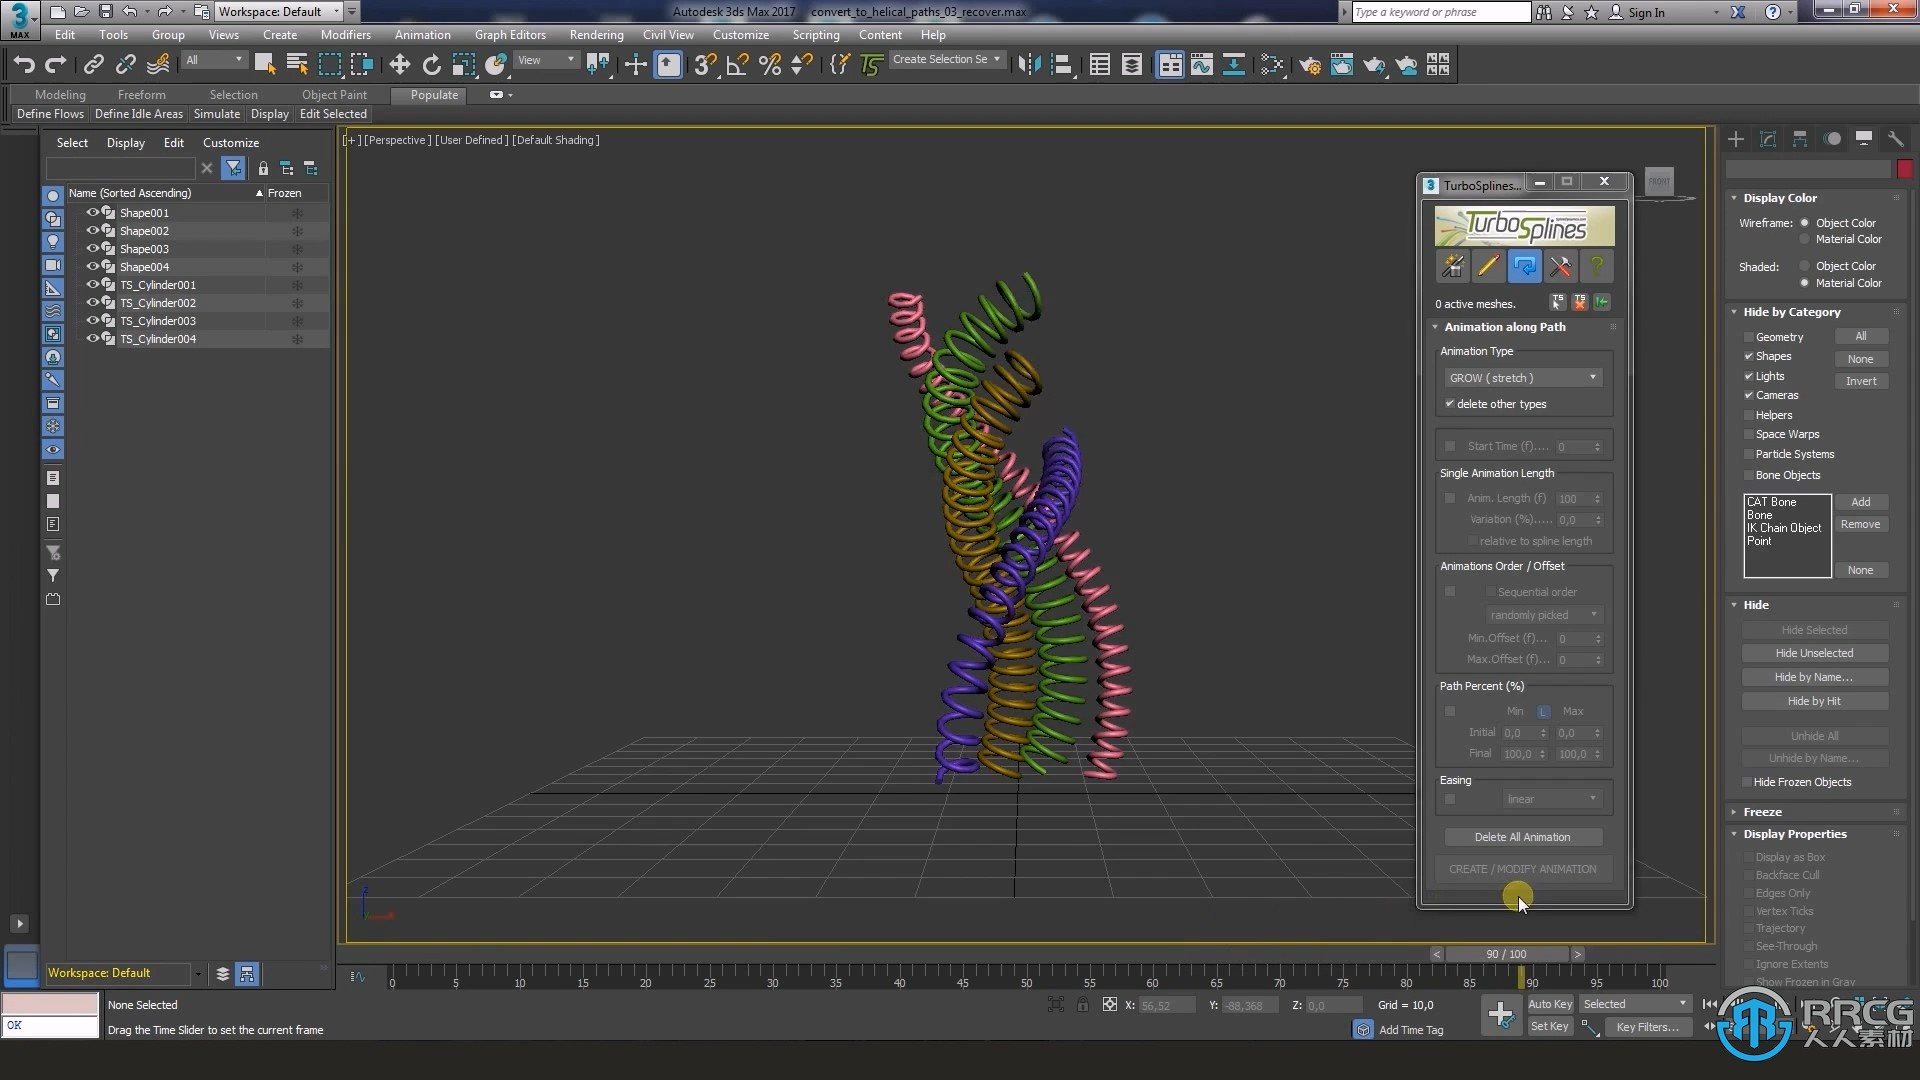This screenshot has width=1920, height=1080.
Task: Select the TurboSplines path animation icon
Action: (x=1524, y=266)
